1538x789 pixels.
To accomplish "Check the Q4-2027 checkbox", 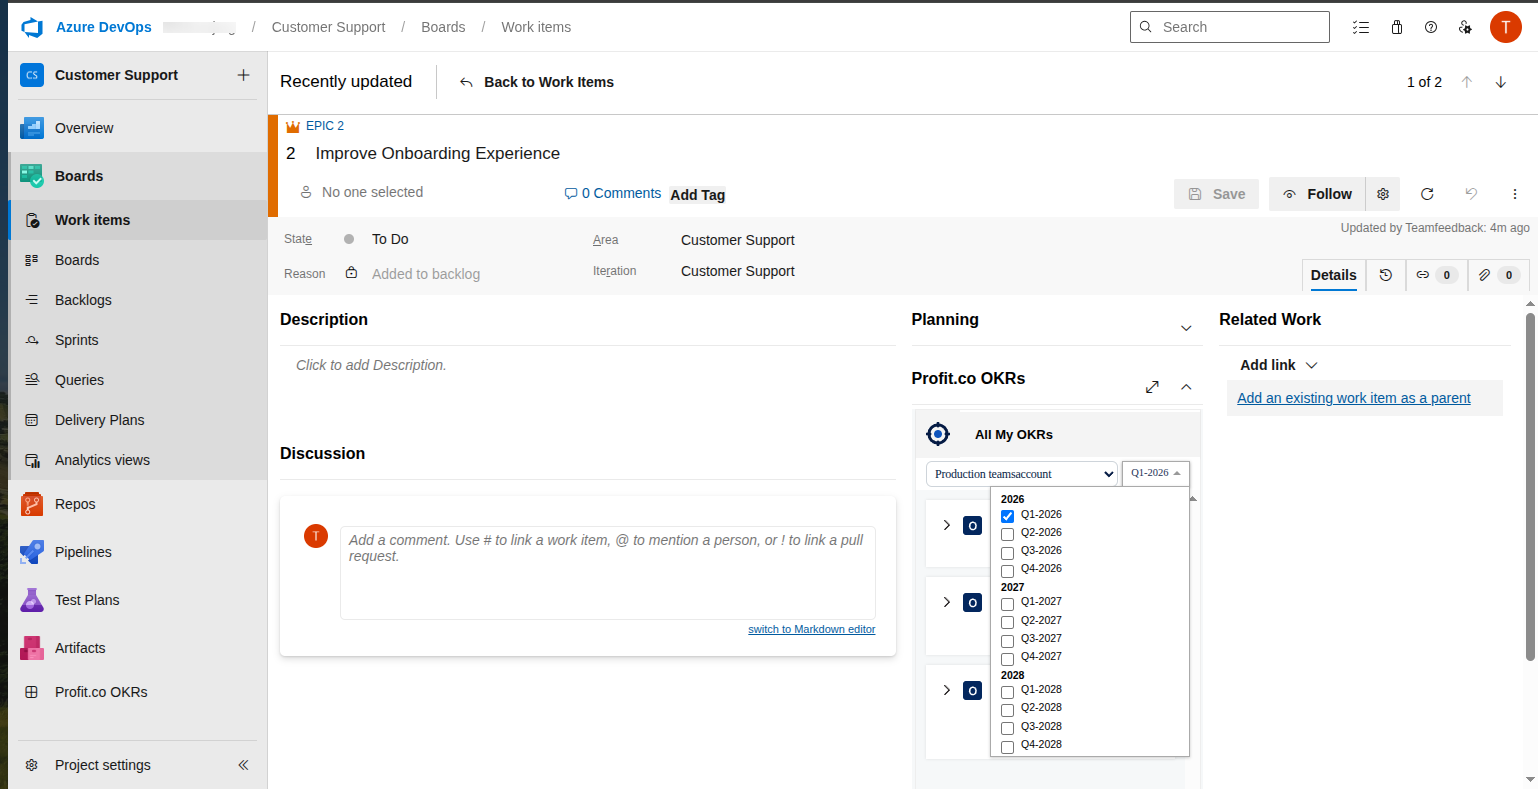I will click(1007, 659).
